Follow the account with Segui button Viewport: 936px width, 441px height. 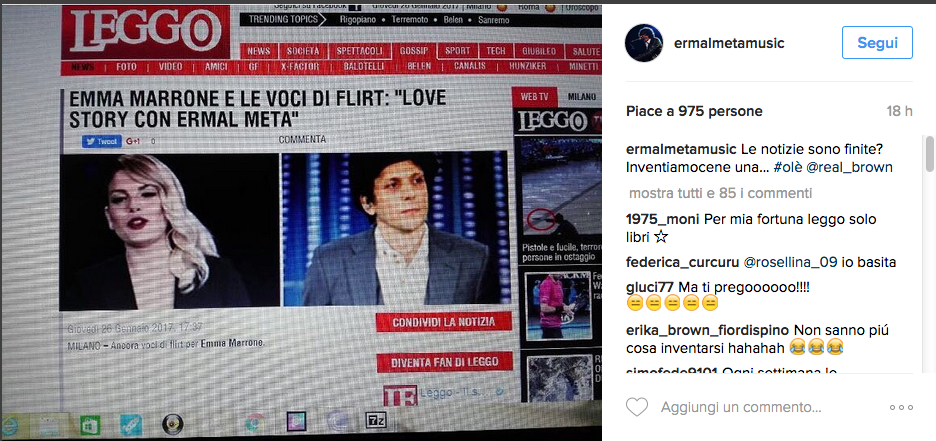coord(877,42)
